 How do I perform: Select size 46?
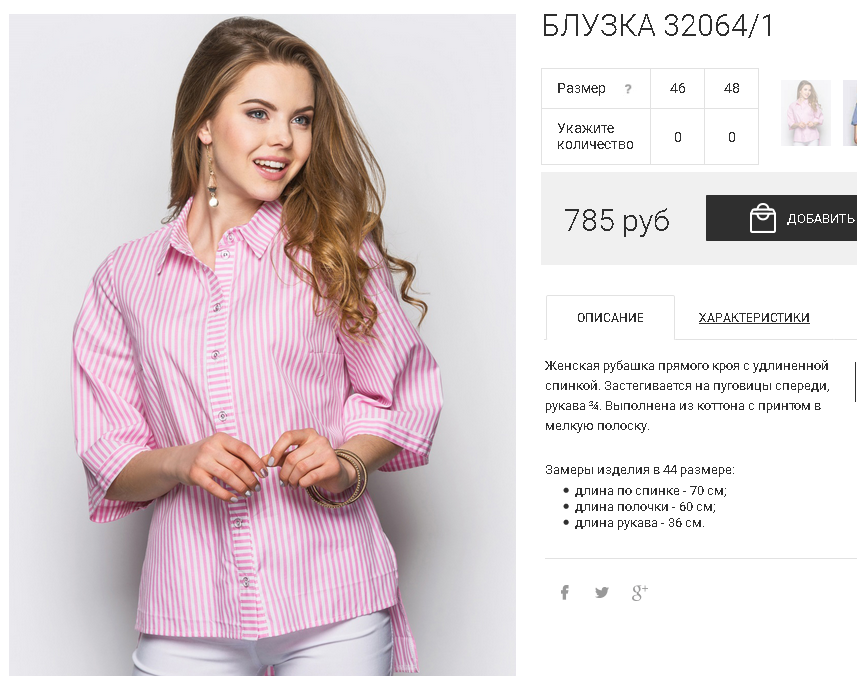(677, 89)
